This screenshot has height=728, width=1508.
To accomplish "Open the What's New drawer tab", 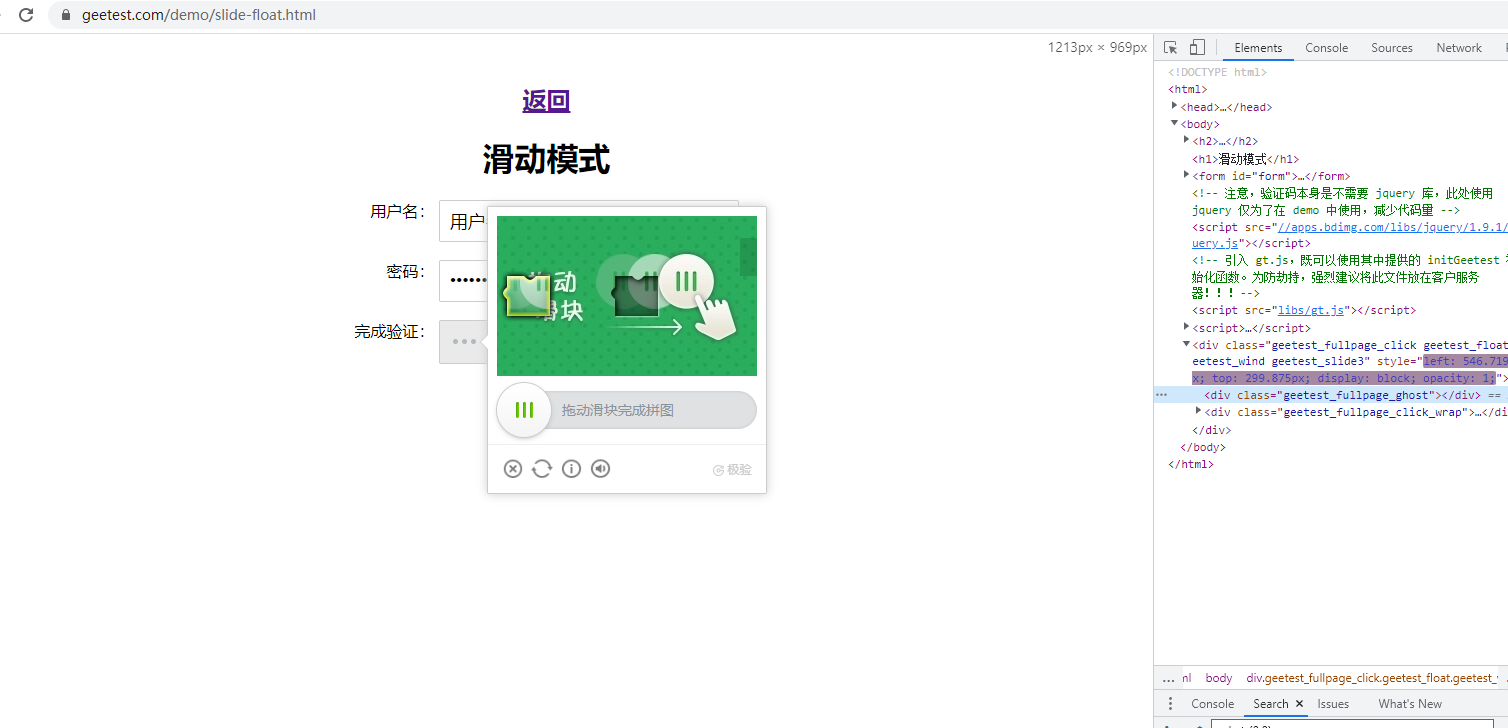I will click(x=1410, y=704).
